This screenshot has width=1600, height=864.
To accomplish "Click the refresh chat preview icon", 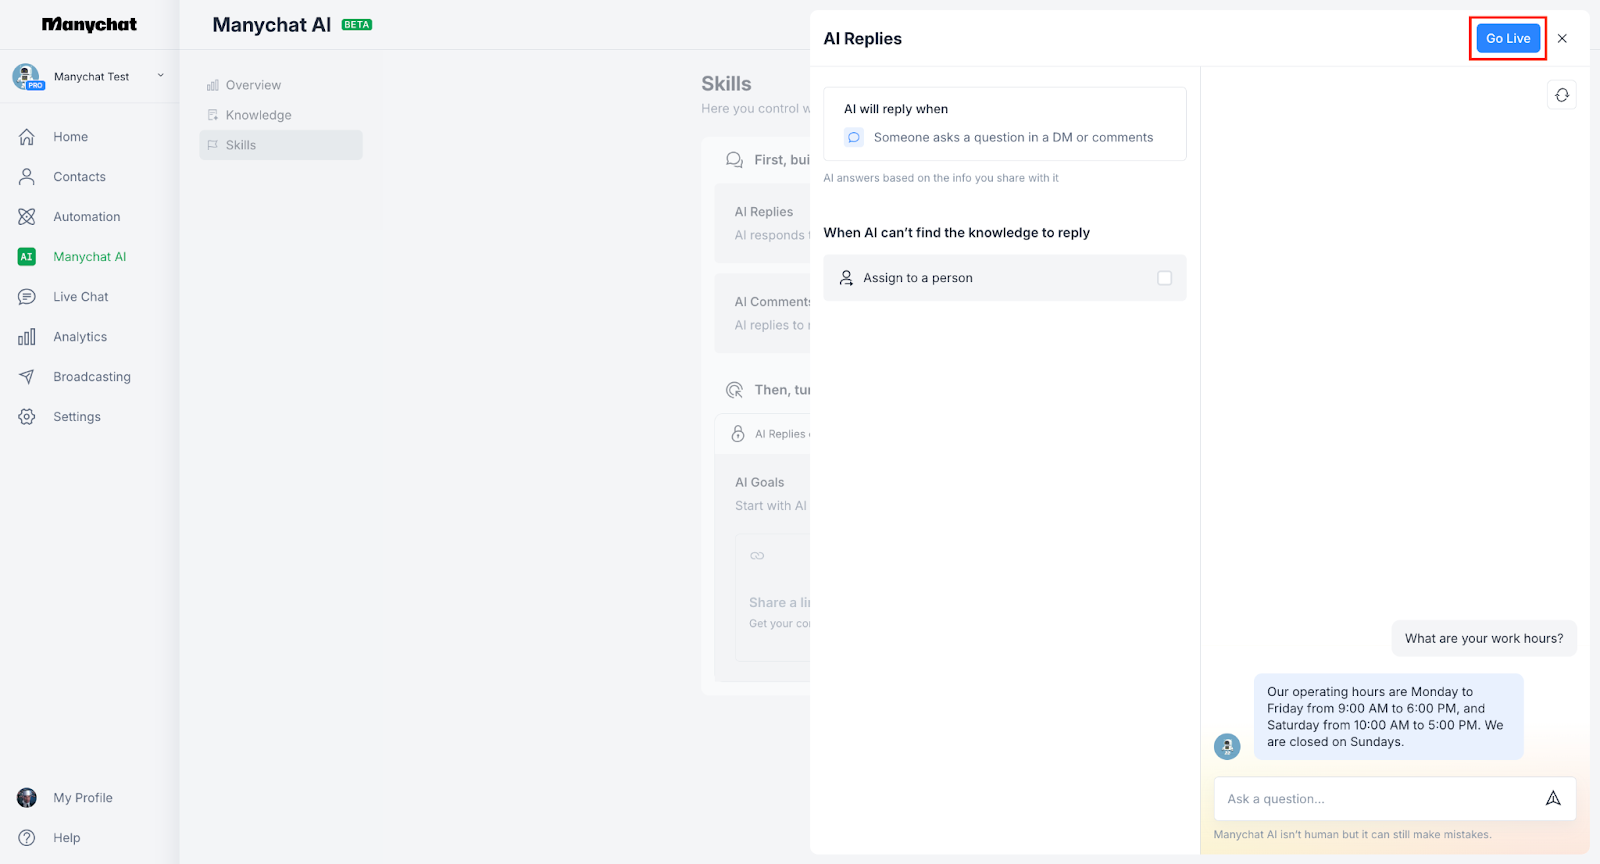I will click(x=1561, y=95).
